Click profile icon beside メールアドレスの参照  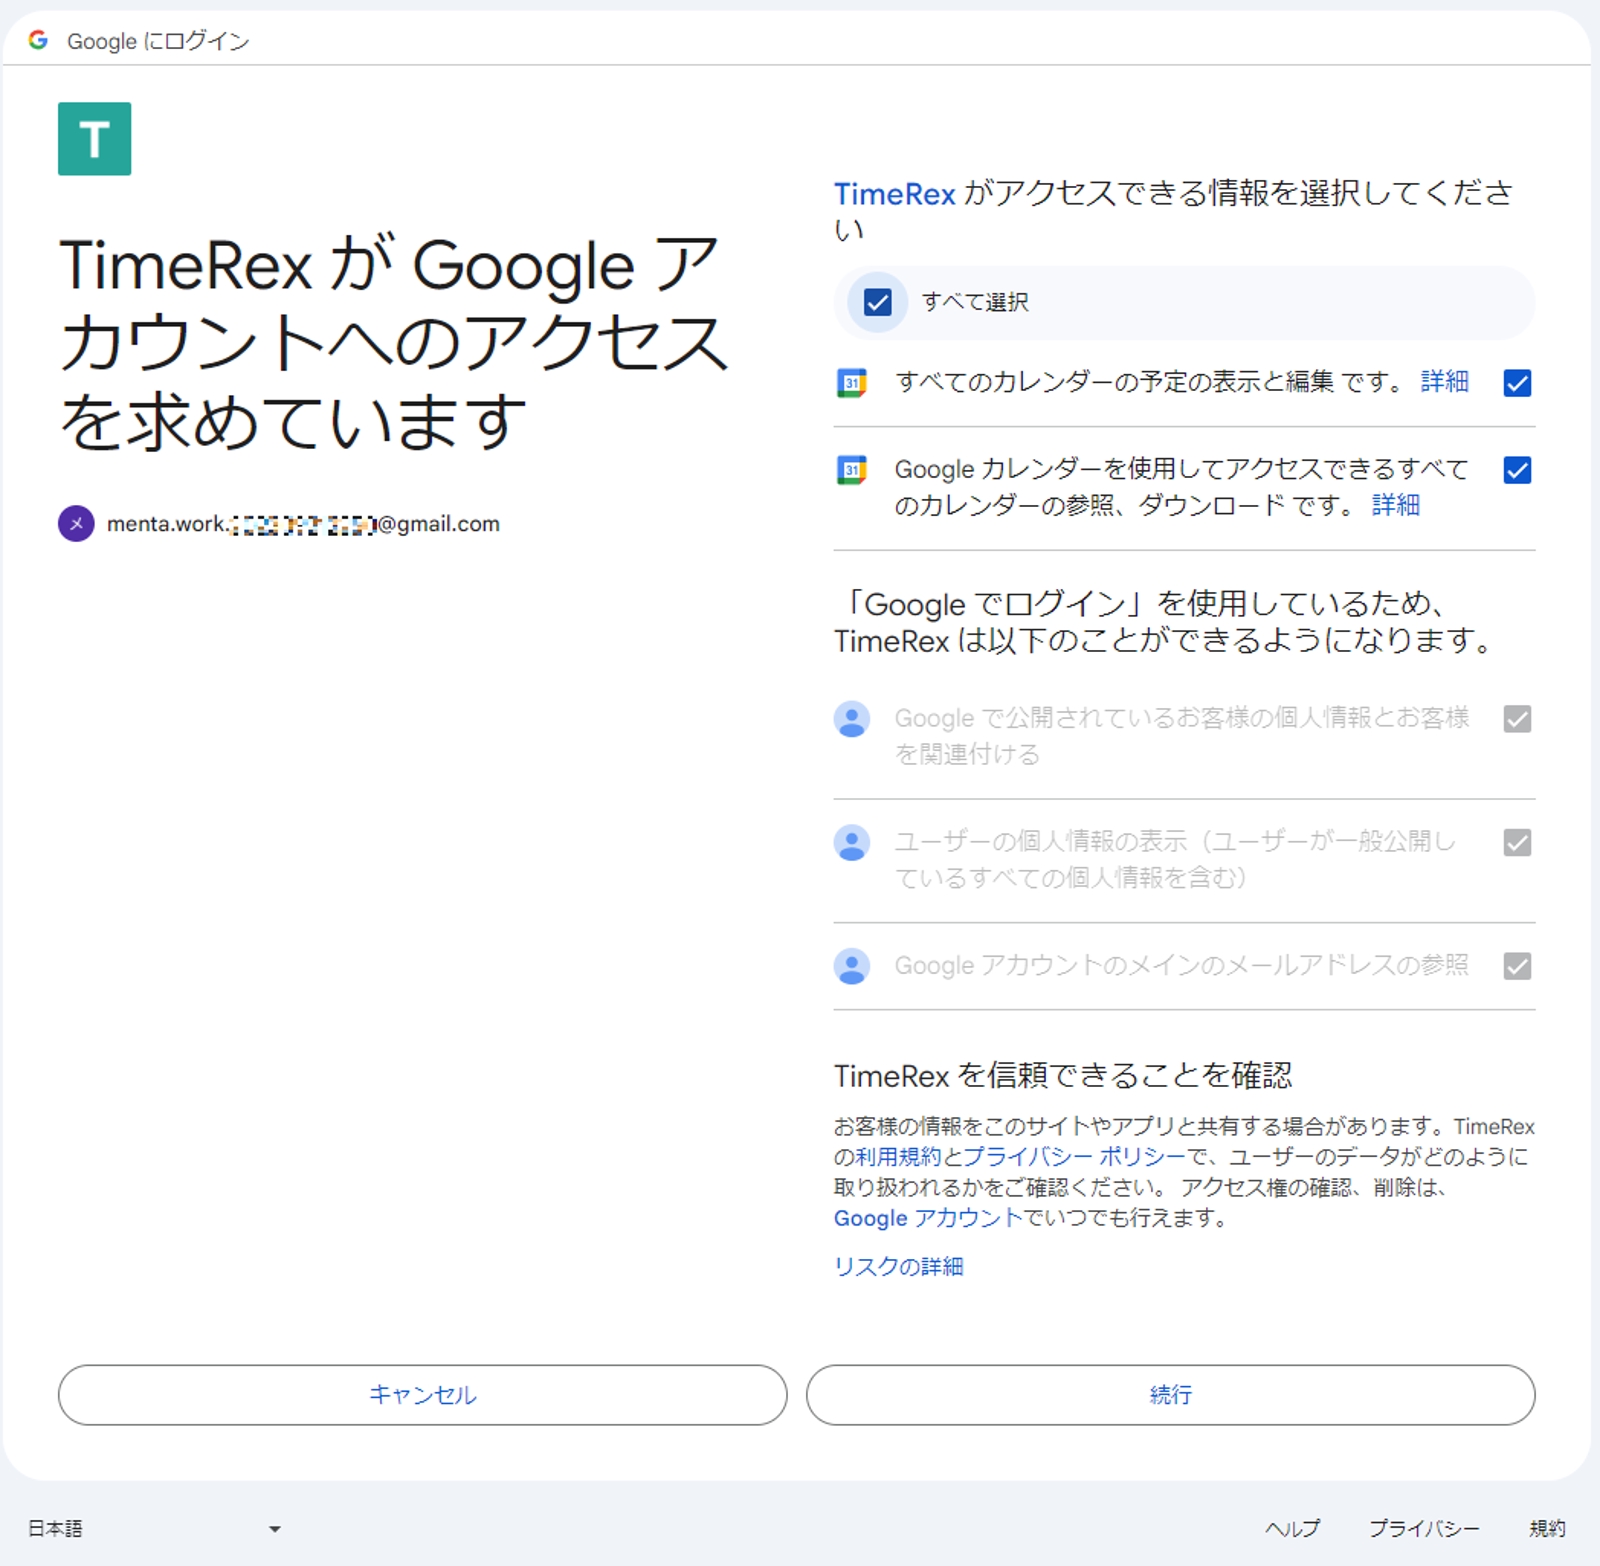[x=851, y=966]
